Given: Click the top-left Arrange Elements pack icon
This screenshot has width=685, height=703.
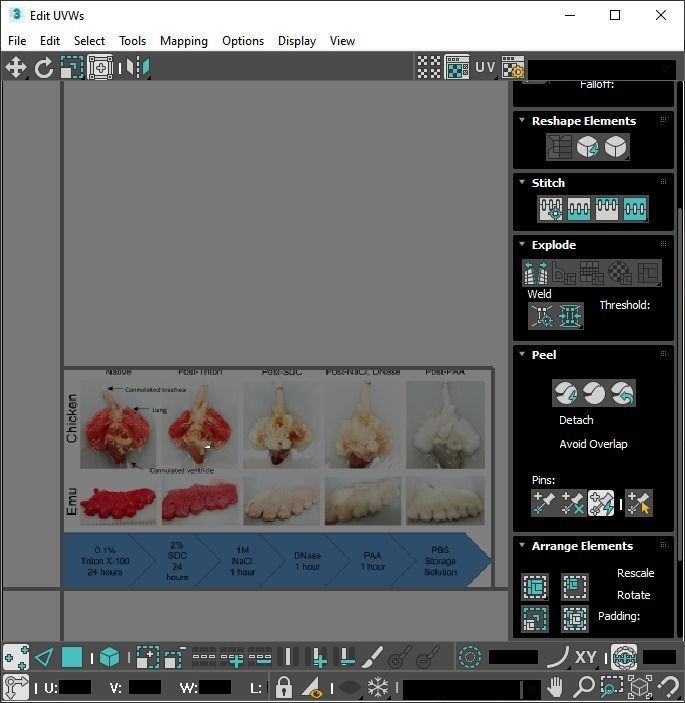Looking at the screenshot, I should 535,586.
